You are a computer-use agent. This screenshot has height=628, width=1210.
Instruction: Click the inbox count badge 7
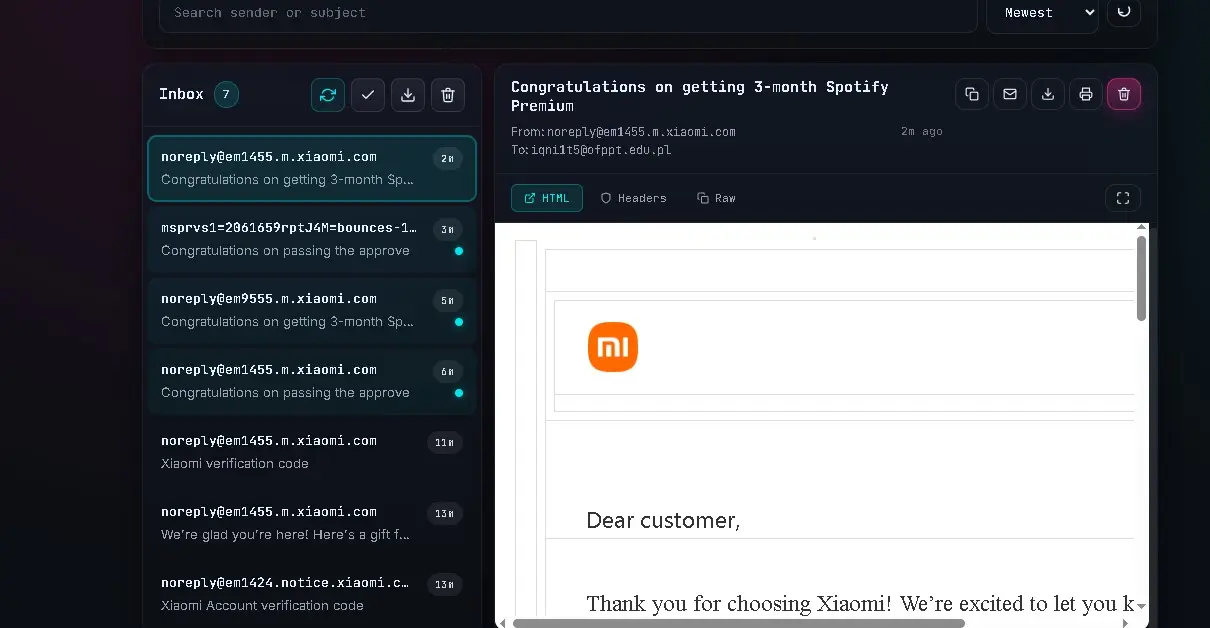point(226,95)
